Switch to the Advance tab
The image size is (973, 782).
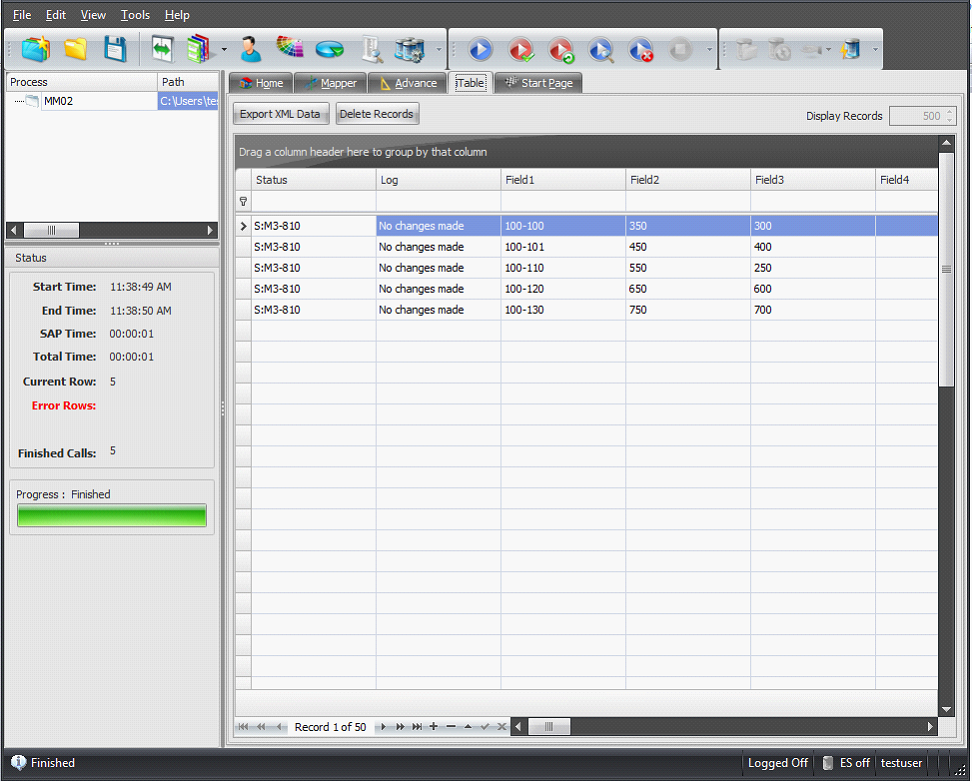click(408, 83)
